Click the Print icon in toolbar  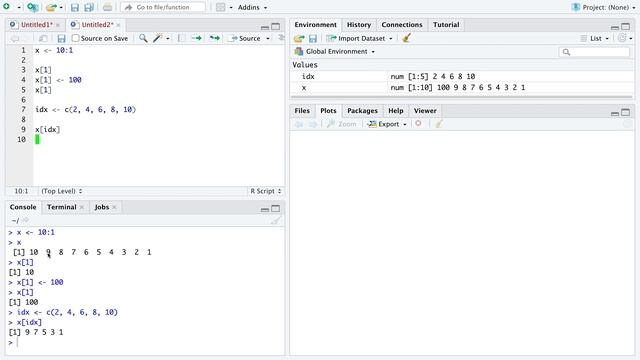(x=107, y=7)
